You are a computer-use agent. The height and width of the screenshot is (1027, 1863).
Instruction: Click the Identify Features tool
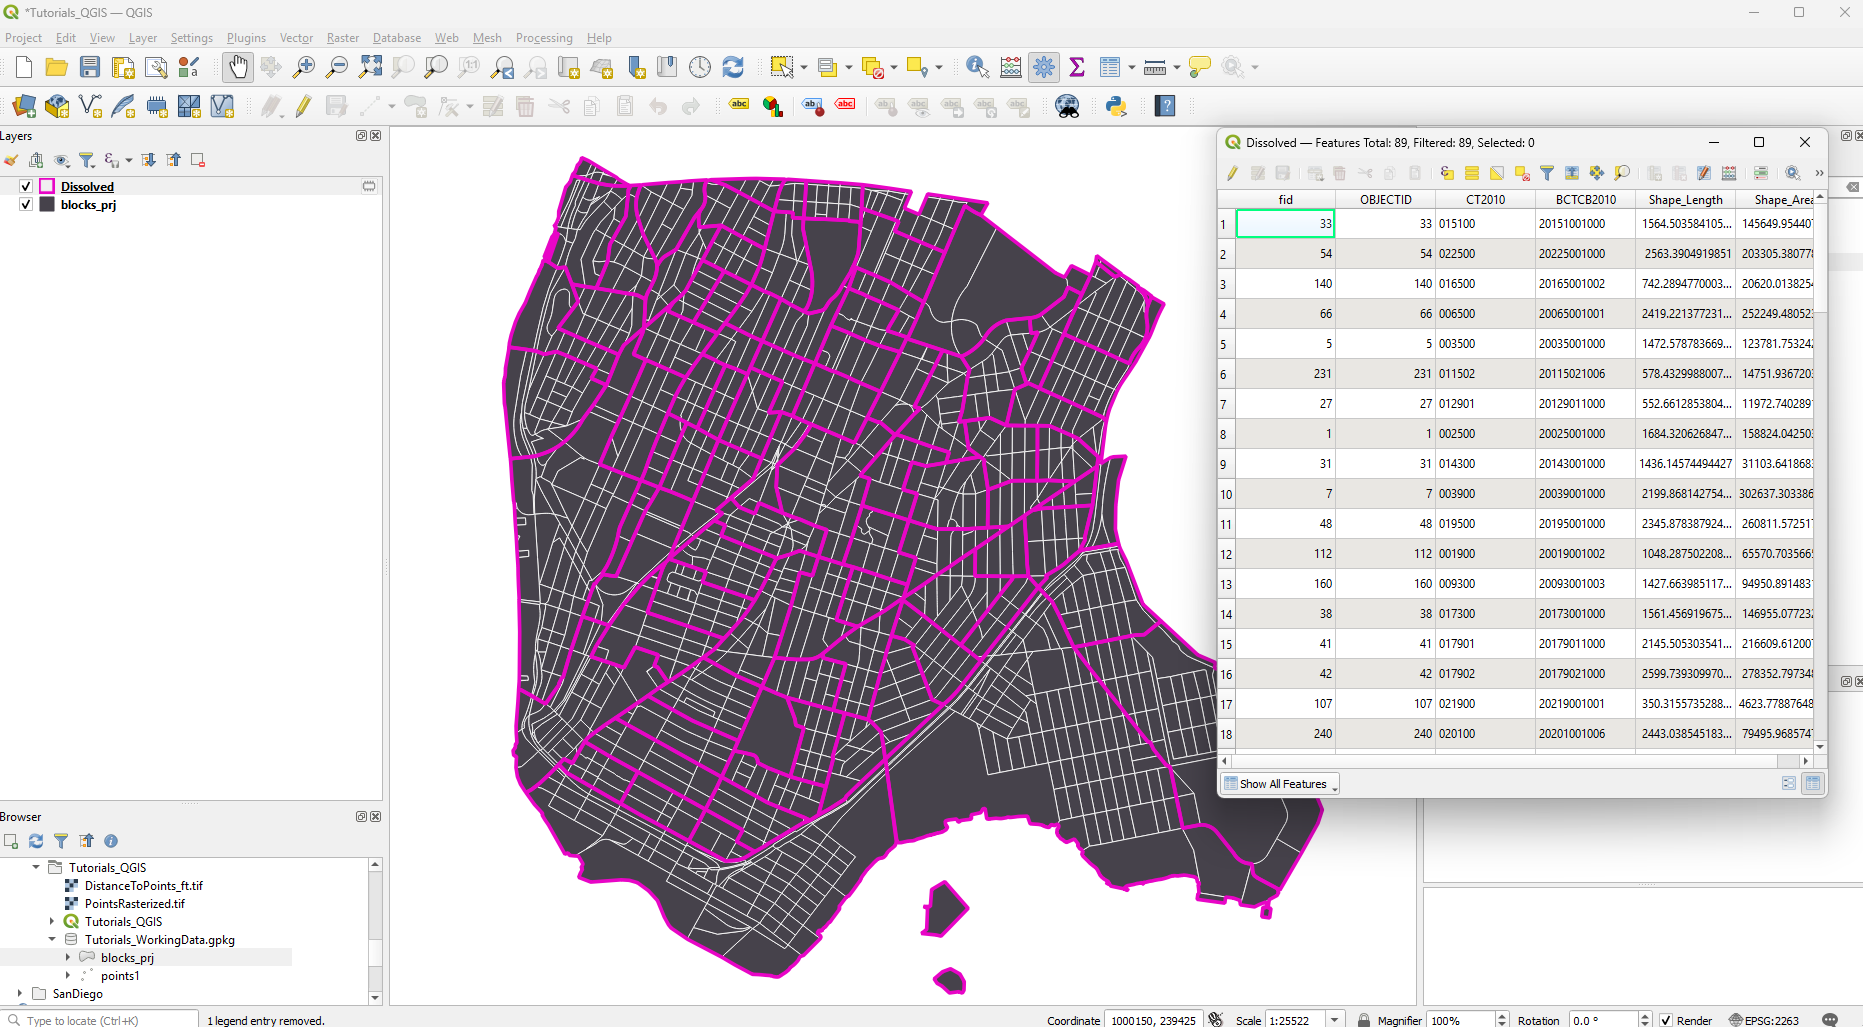(x=977, y=67)
